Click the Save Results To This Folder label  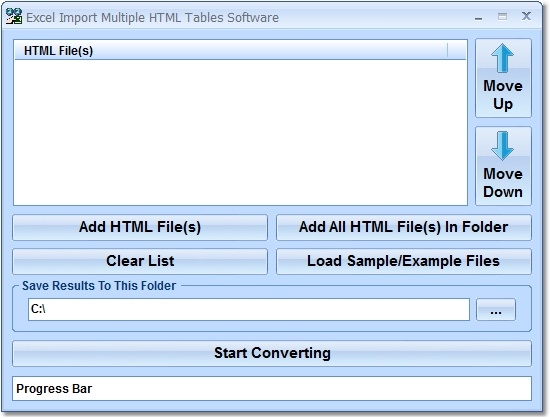[99, 286]
